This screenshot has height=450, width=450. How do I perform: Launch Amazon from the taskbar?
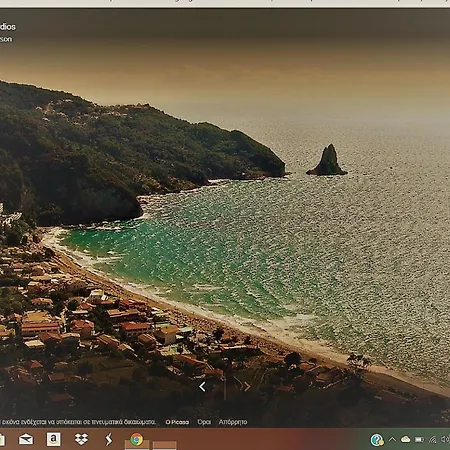click(x=54, y=439)
